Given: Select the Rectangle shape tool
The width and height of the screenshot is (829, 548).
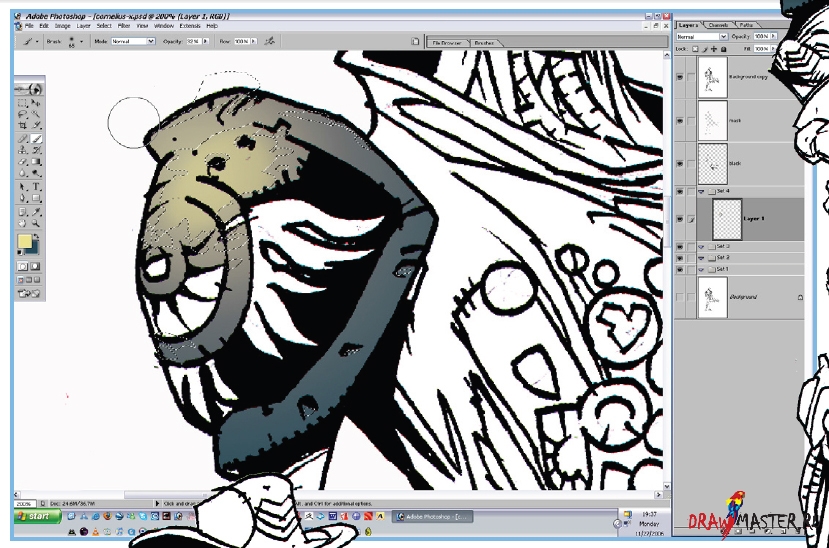Looking at the screenshot, I should [x=36, y=198].
